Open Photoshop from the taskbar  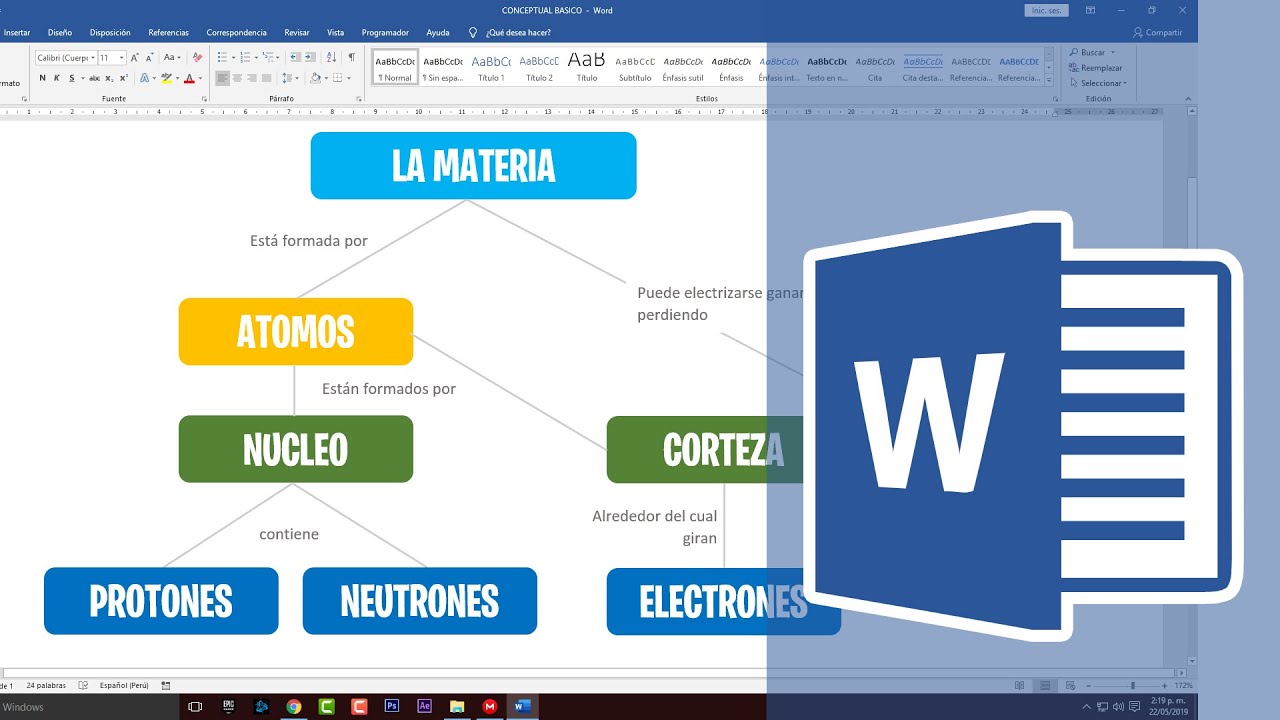pos(392,706)
